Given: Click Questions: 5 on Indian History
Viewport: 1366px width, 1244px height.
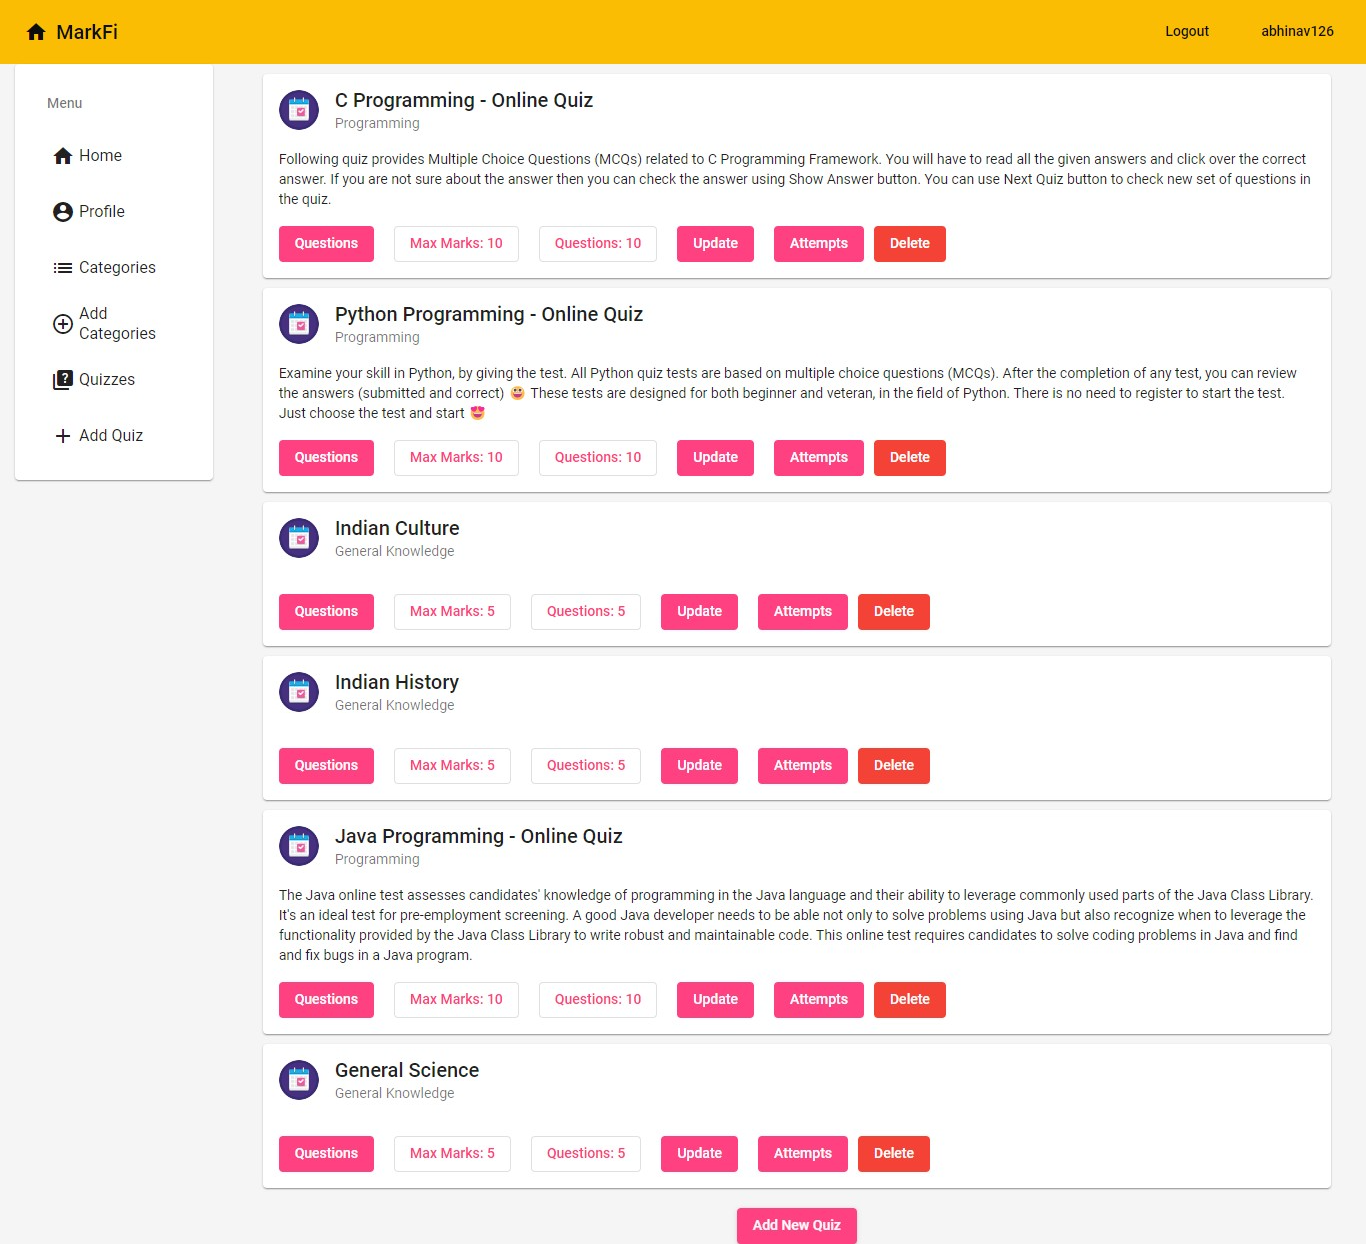Looking at the screenshot, I should 586,766.
